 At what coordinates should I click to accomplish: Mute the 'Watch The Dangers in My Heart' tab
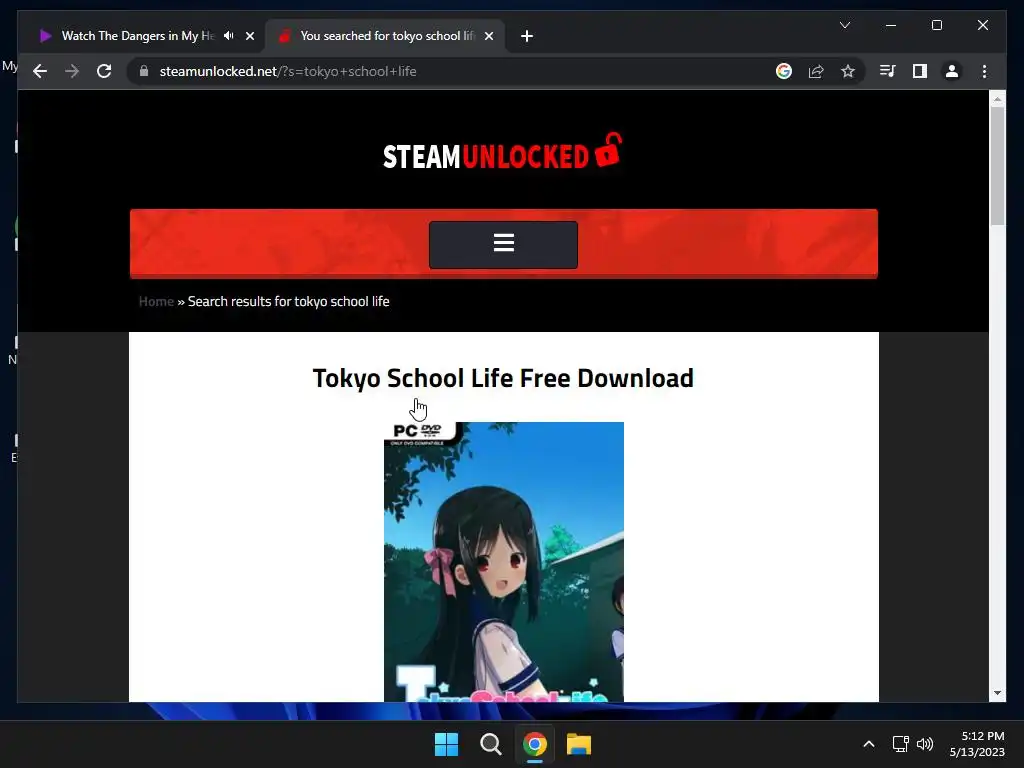pos(229,36)
